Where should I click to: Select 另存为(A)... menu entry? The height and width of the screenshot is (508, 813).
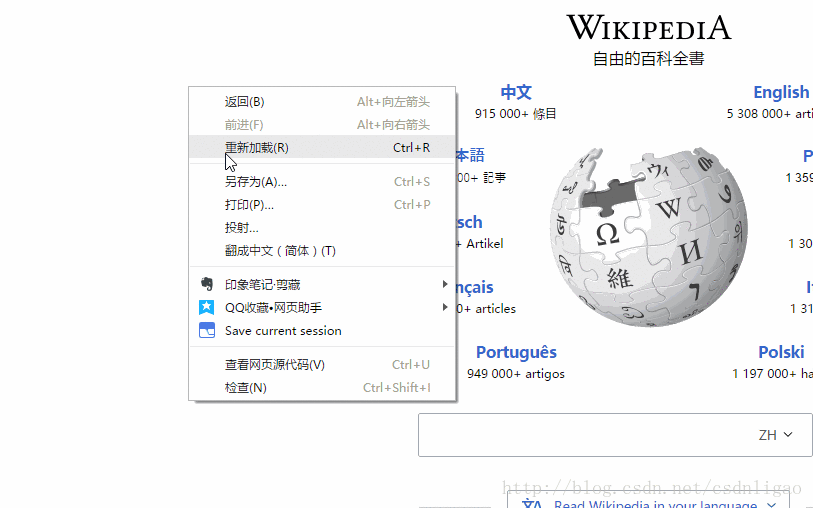322,181
